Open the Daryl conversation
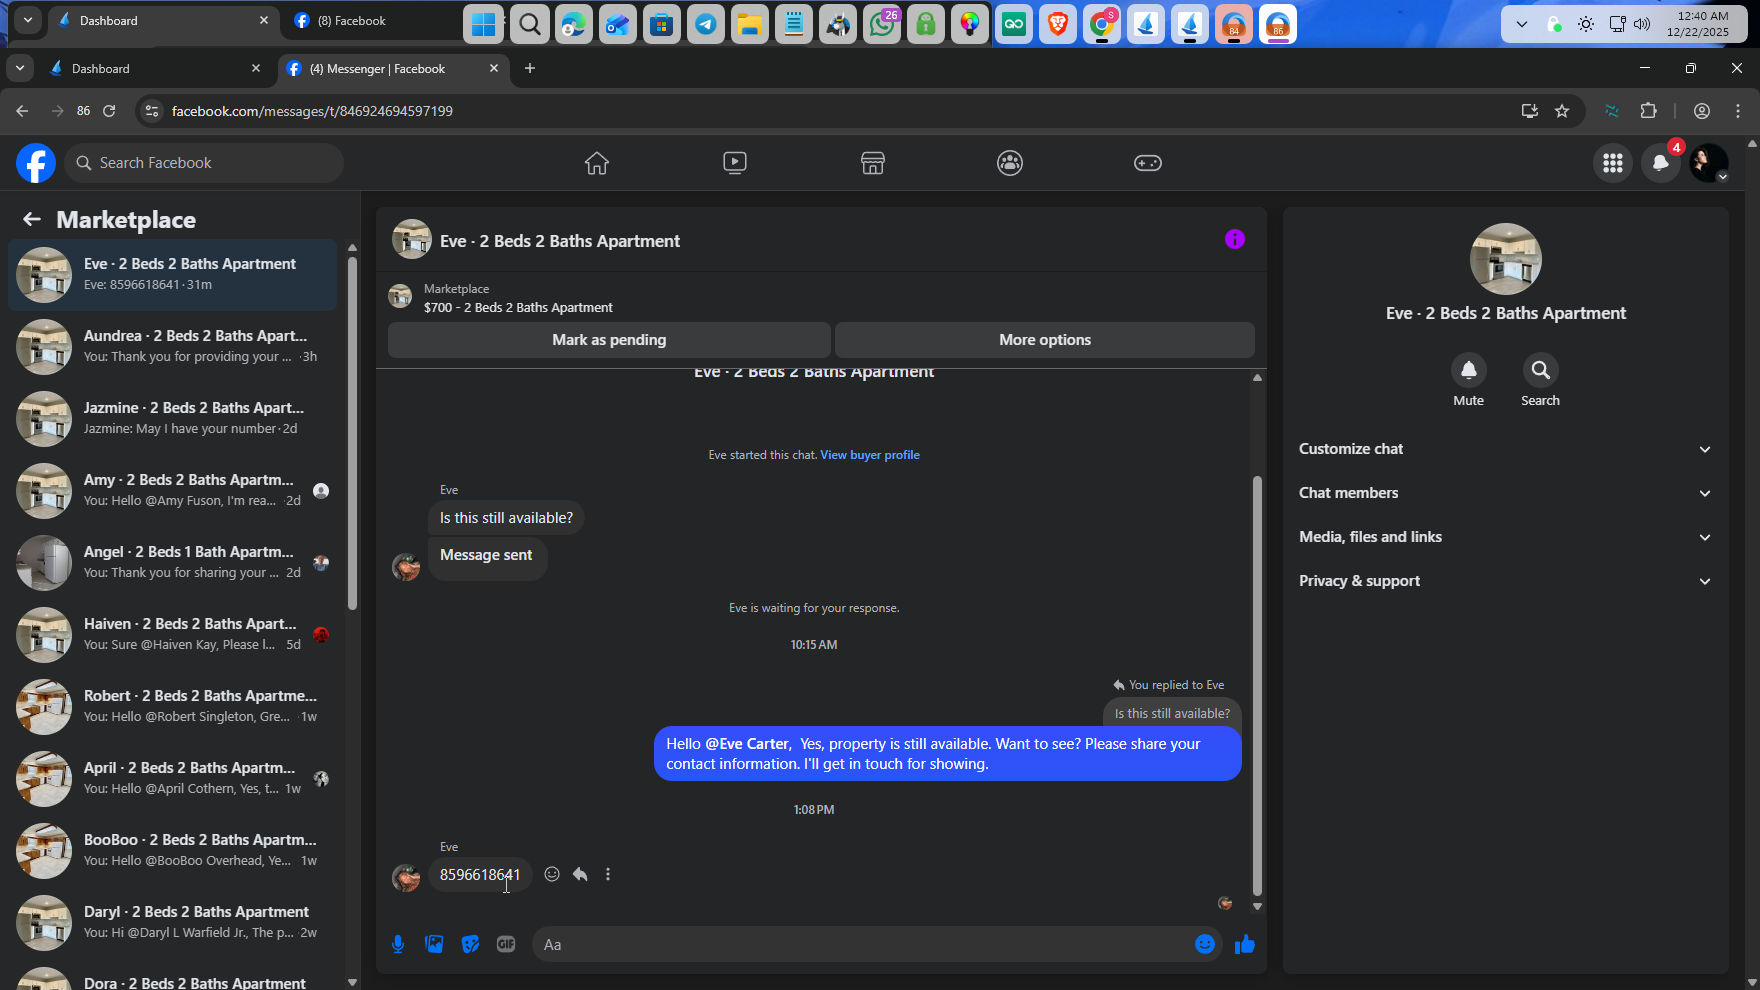This screenshot has width=1760, height=990. click(x=172, y=923)
